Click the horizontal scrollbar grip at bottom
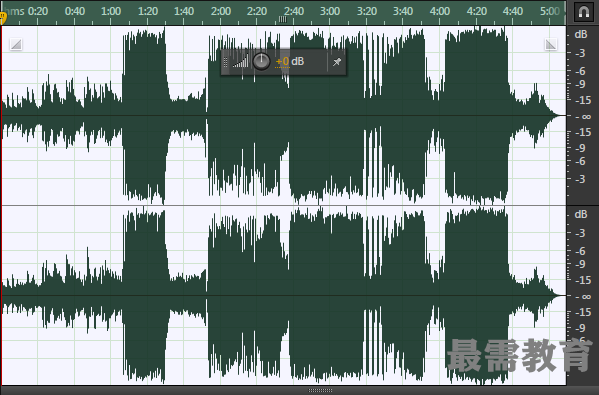This screenshot has width=599, height=395. pos(320,390)
